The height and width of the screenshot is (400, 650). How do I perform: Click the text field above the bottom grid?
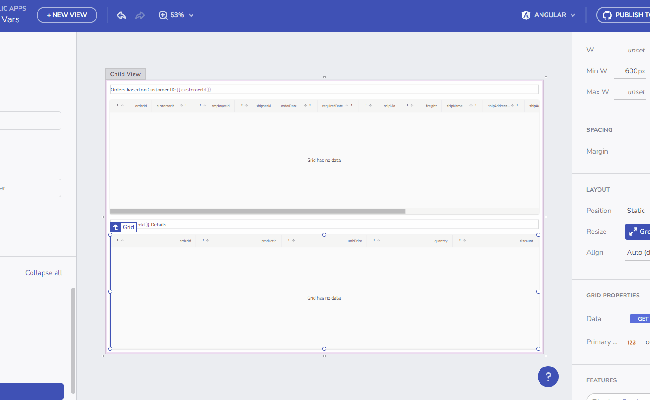324,225
